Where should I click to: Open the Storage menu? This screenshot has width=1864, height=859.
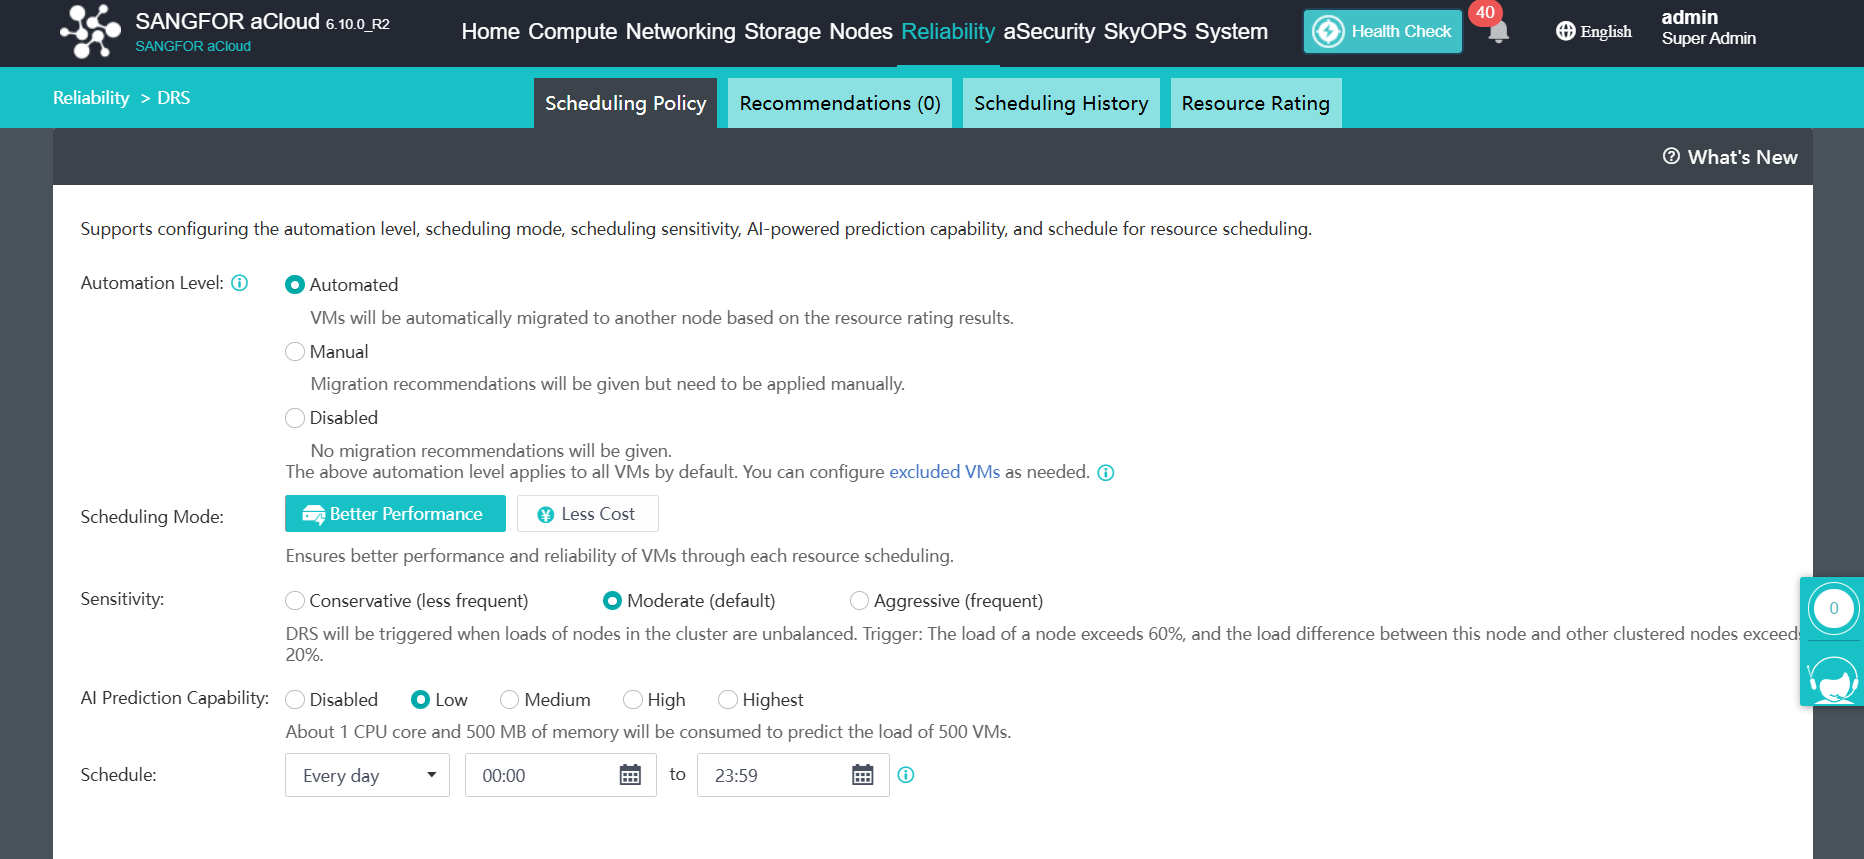coord(783,32)
